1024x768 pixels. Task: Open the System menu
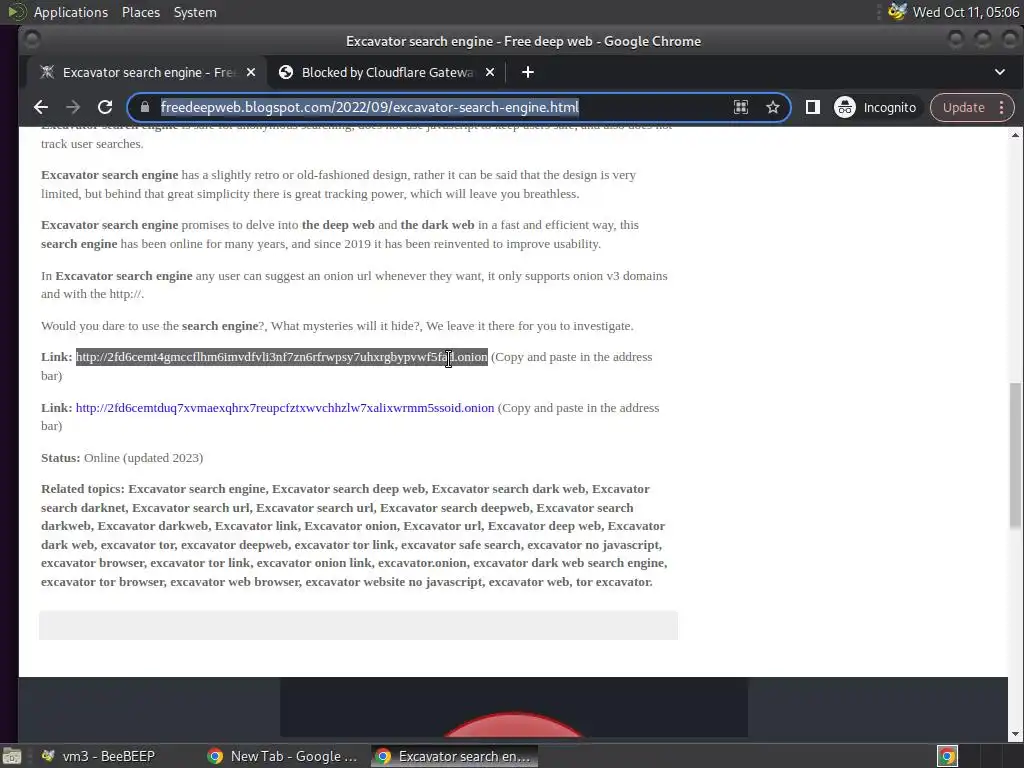click(195, 12)
